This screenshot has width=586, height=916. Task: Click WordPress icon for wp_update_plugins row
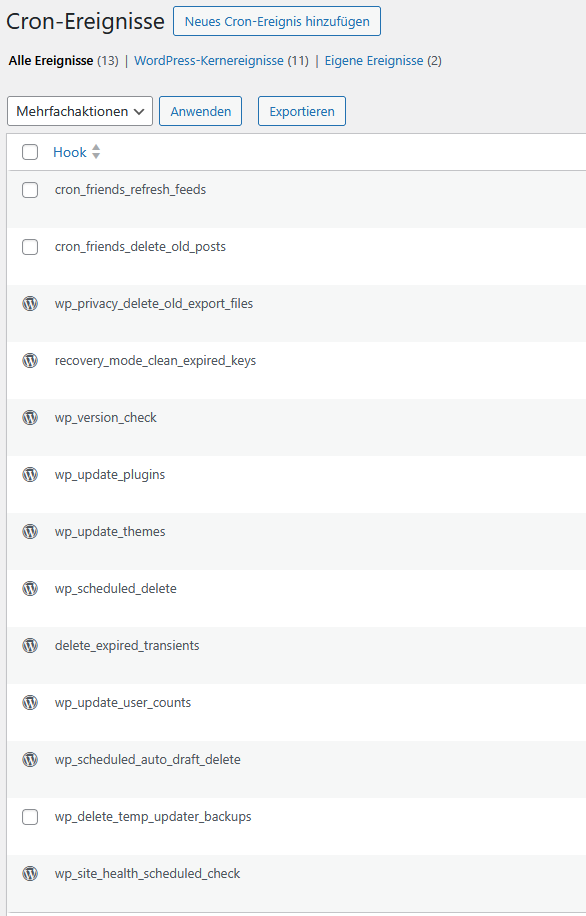[x=30, y=474]
